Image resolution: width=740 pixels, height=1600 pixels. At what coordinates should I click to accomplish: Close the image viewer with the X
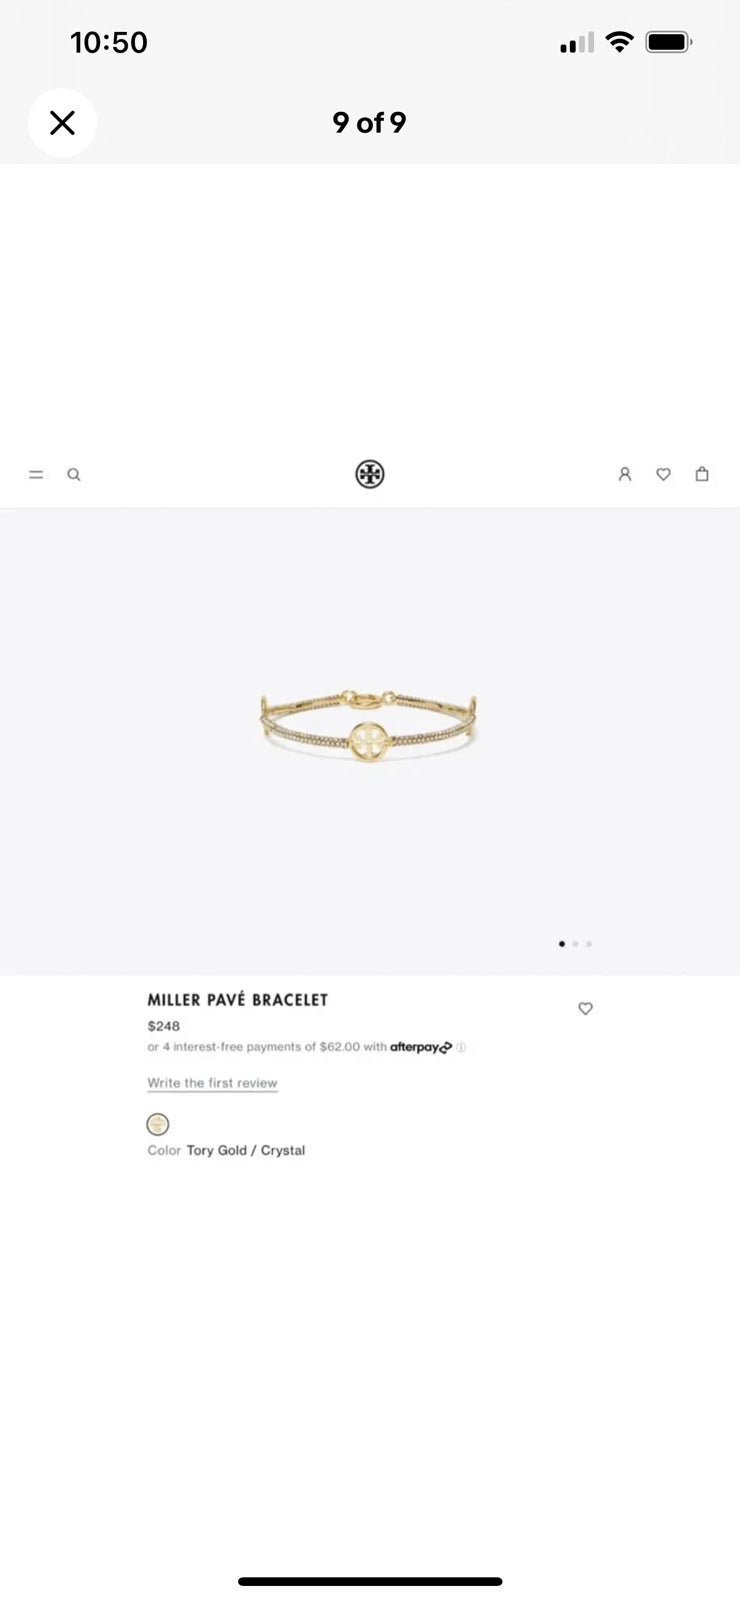(x=62, y=123)
